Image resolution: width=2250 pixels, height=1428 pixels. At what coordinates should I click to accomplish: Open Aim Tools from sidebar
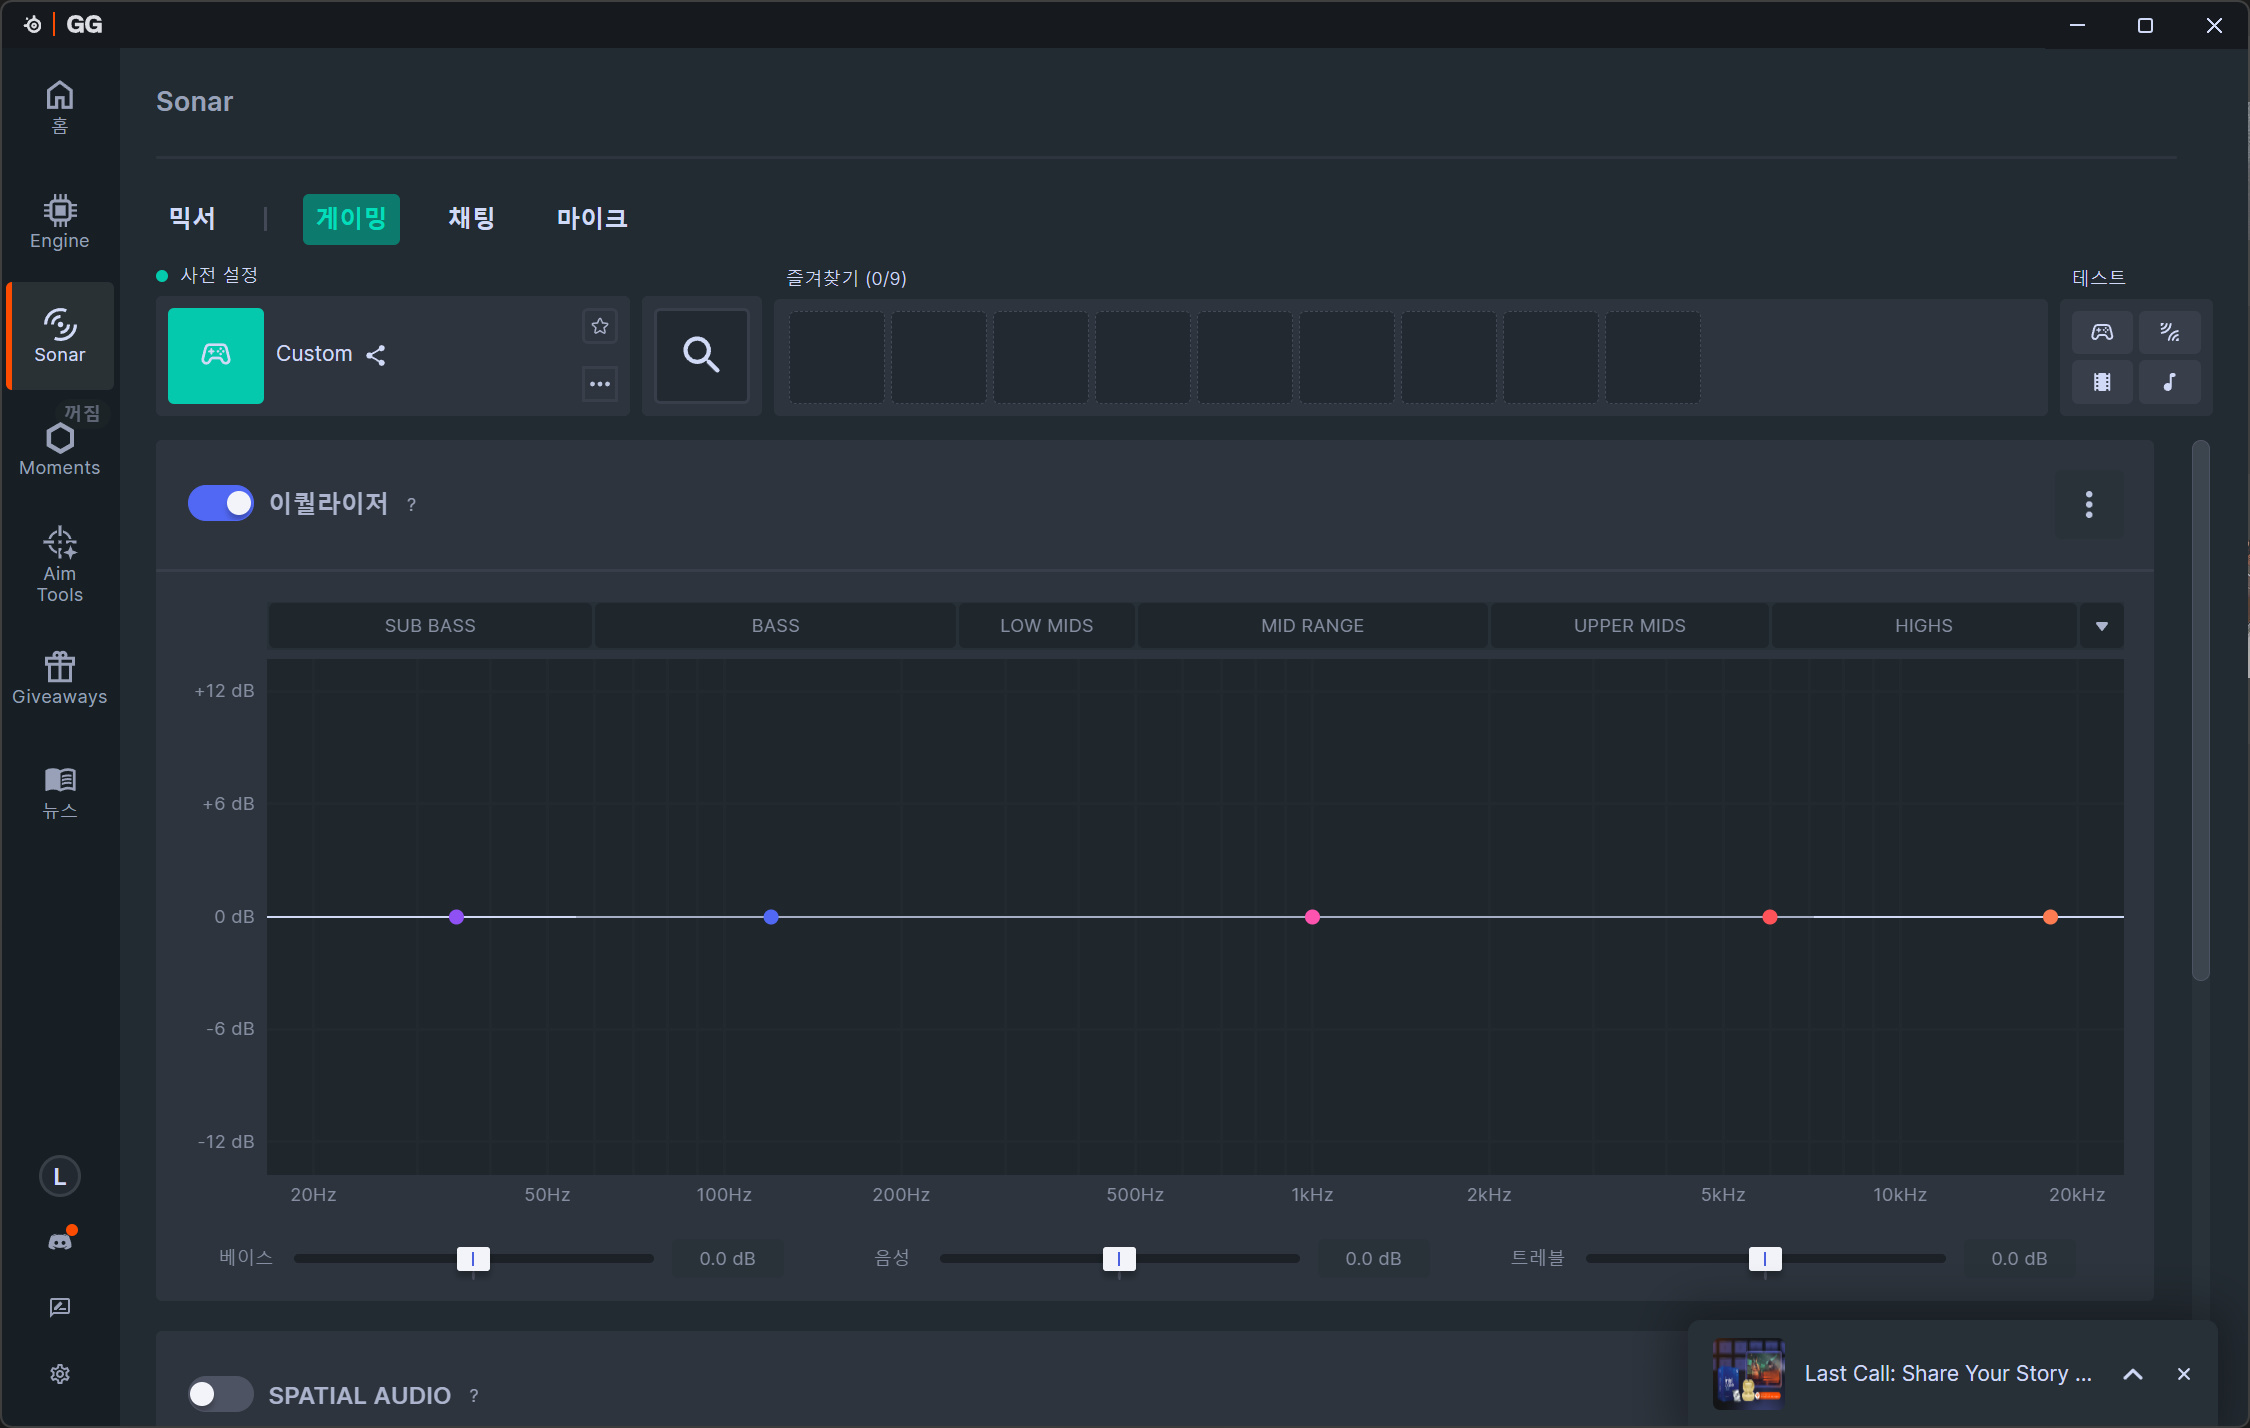click(60, 564)
